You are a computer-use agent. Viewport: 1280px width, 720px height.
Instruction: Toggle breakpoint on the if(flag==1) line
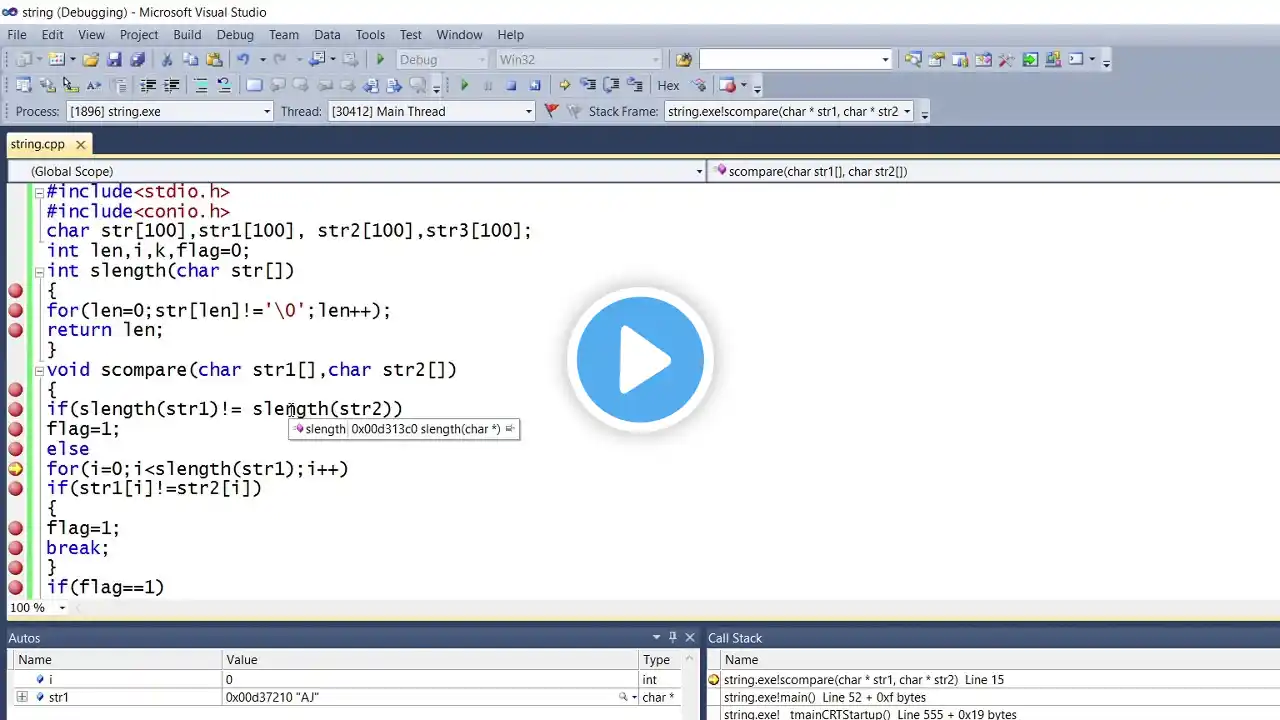15,588
